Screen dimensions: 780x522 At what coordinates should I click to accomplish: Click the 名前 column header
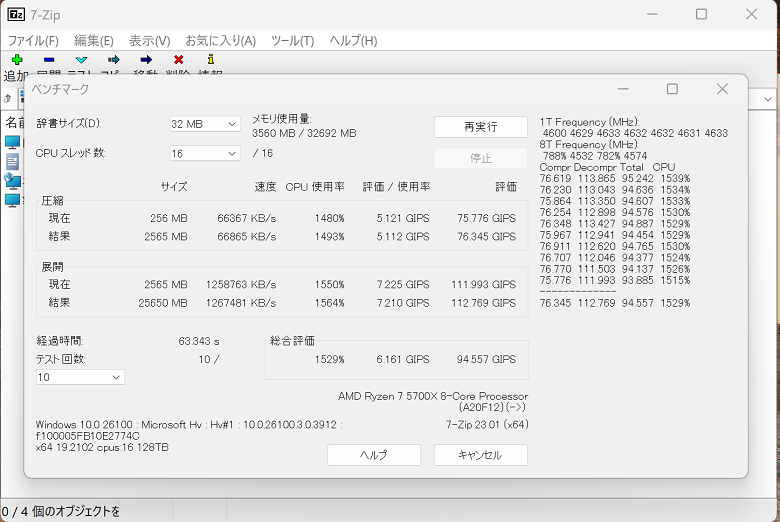14,122
